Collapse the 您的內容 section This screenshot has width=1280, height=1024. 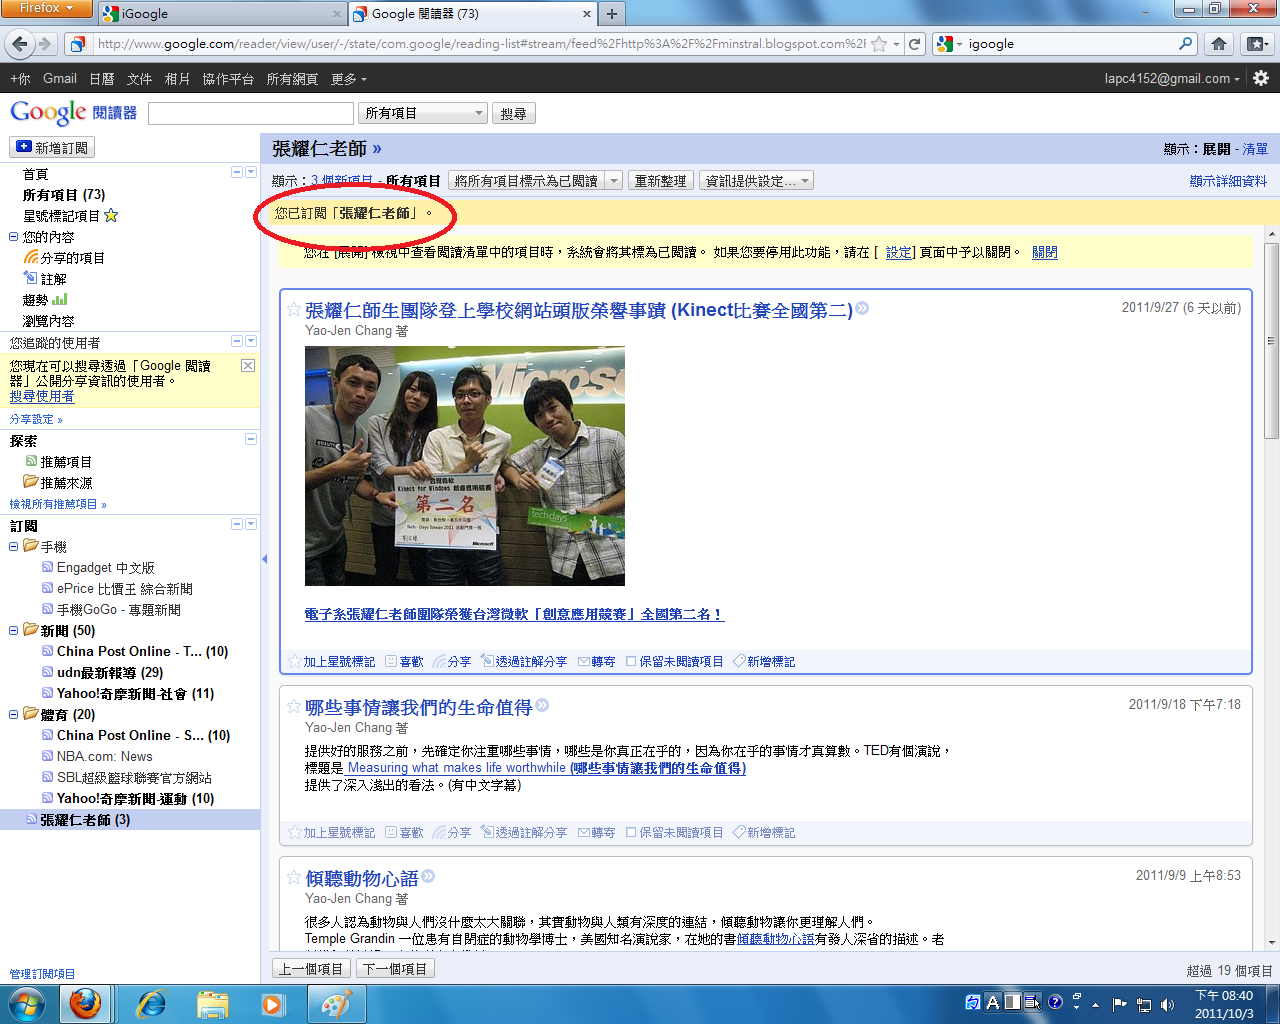pyautogui.click(x=13, y=237)
